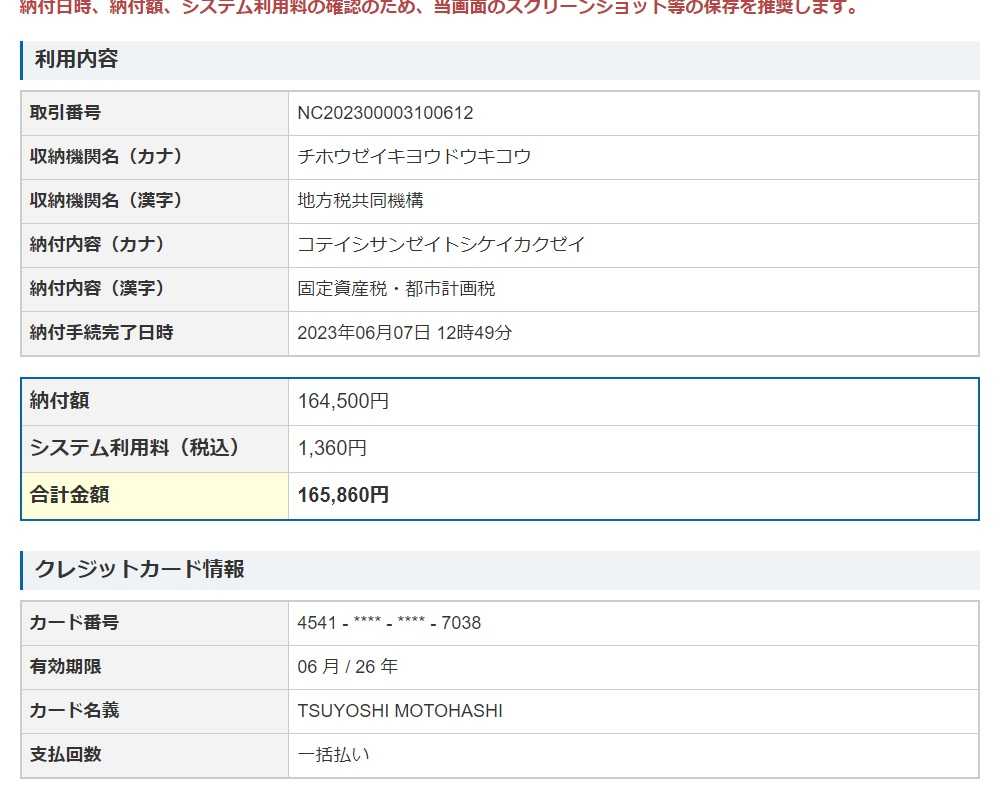Click the transaction number NC202300003100612
Image resolution: width=1003 pixels, height=806 pixels.
(x=385, y=113)
